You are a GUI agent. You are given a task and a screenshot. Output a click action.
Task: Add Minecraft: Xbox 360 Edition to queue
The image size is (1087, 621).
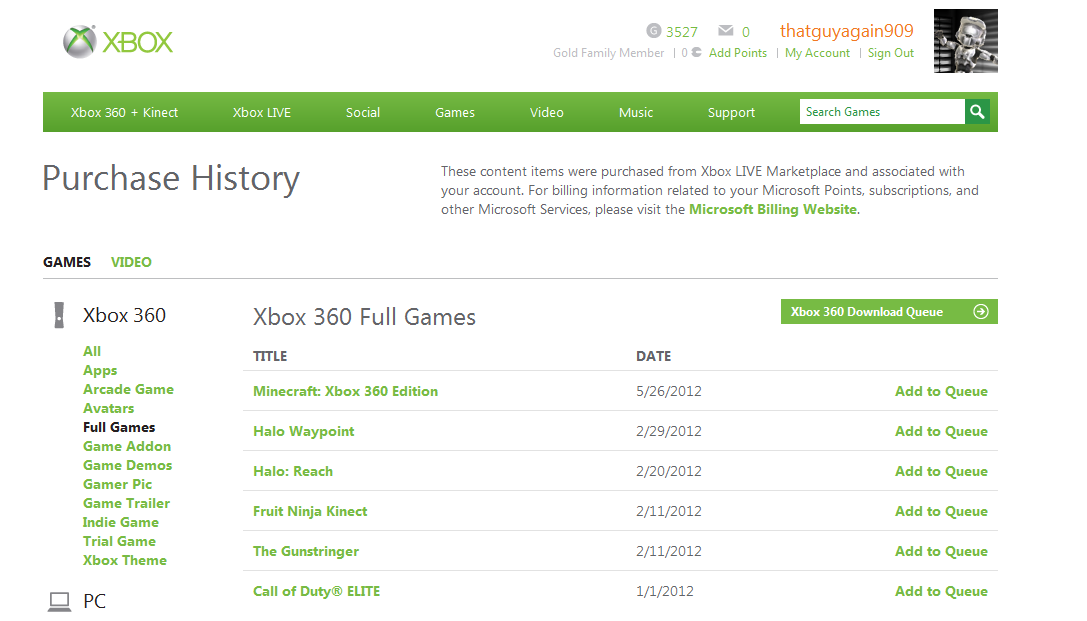(x=941, y=391)
